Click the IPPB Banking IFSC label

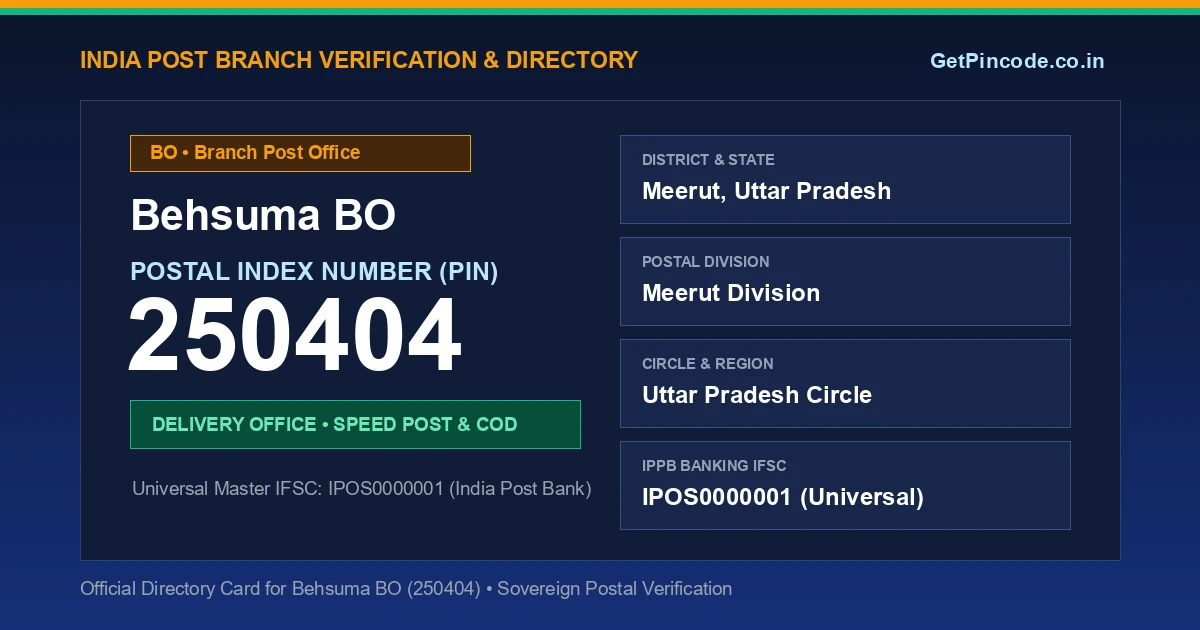point(714,466)
